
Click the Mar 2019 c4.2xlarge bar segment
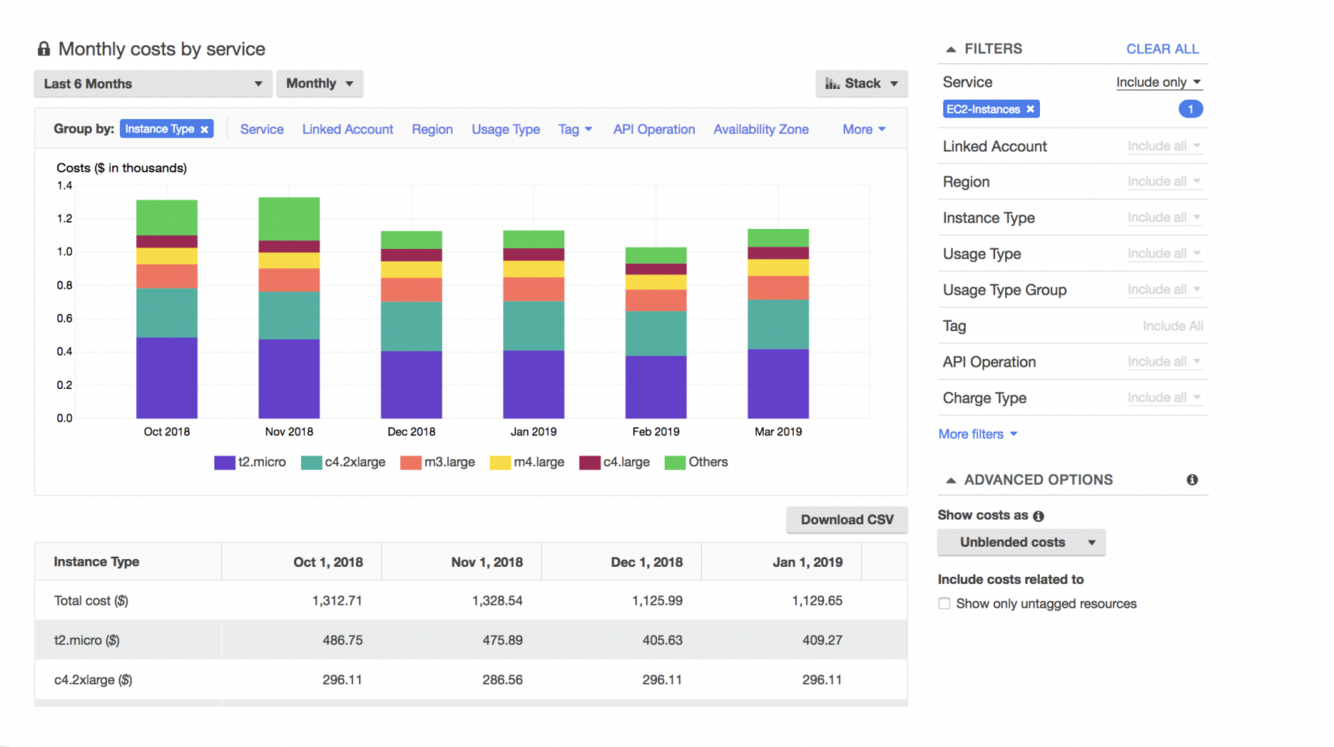778,325
